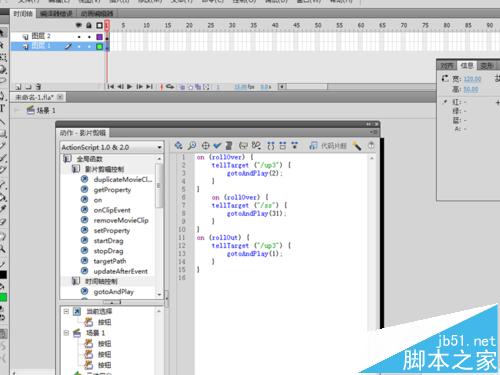The image size is (500, 375).
Task: Click the add script item plus icon
Action: coord(178,145)
